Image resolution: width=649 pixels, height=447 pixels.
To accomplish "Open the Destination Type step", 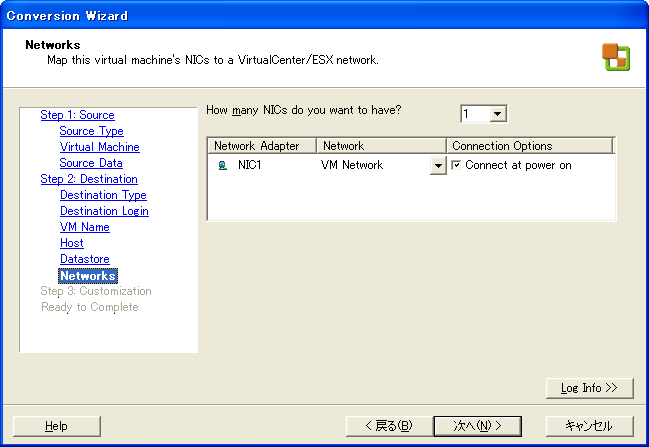I will 103,195.
